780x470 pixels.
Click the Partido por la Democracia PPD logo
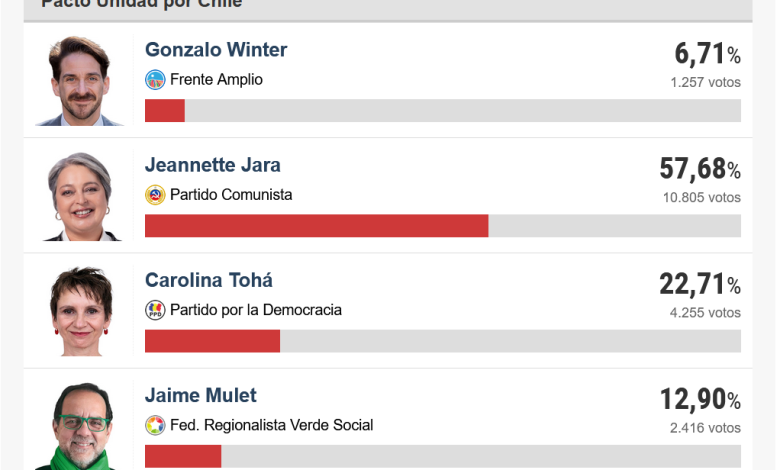155,310
